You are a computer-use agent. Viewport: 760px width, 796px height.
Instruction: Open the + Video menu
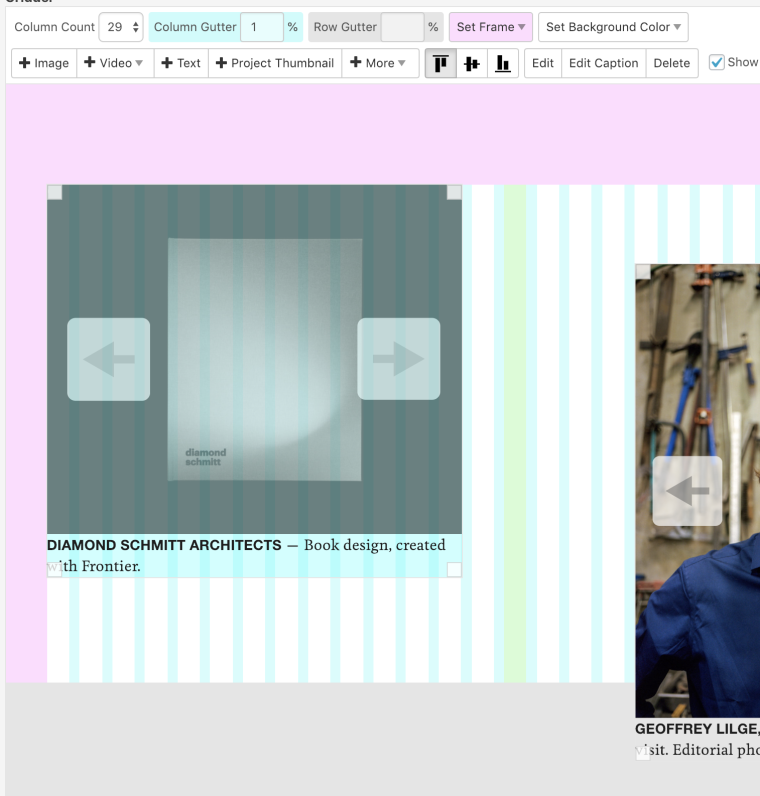point(115,63)
